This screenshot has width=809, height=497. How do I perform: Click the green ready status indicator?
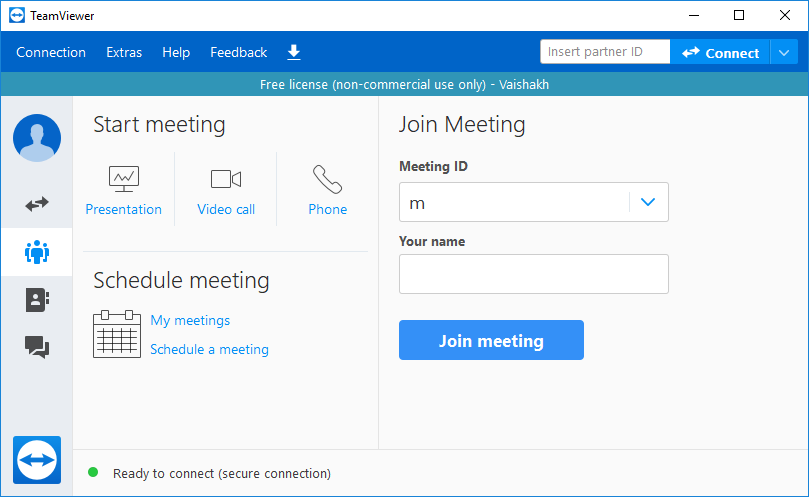coord(93,472)
